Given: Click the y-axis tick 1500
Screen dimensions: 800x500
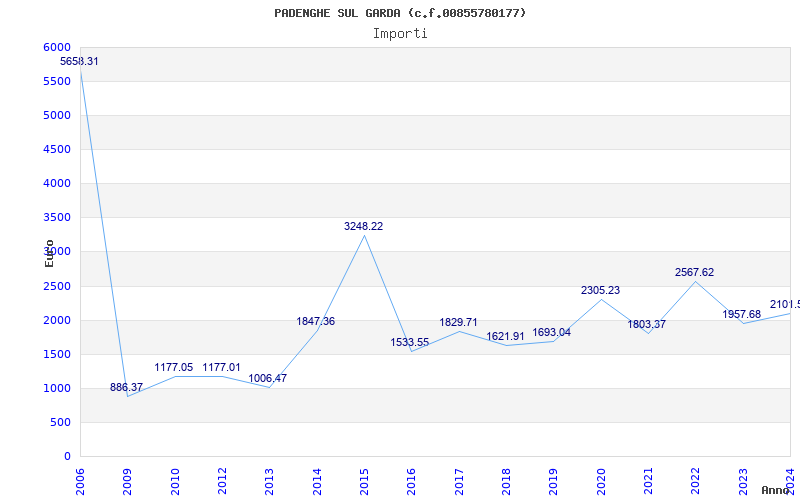Looking at the screenshot, I should pyautogui.click(x=57, y=355).
